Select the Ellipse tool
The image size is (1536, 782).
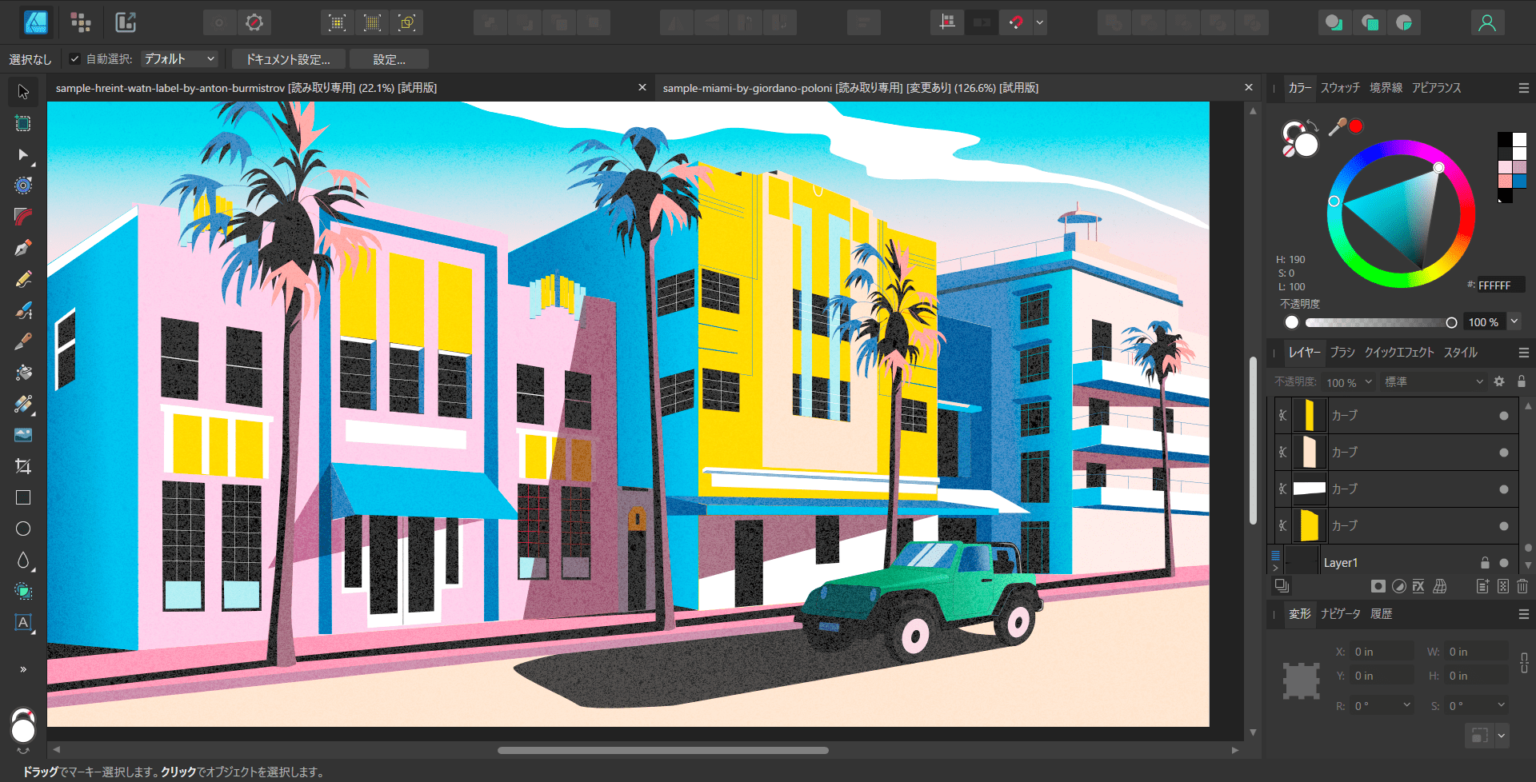[22, 528]
